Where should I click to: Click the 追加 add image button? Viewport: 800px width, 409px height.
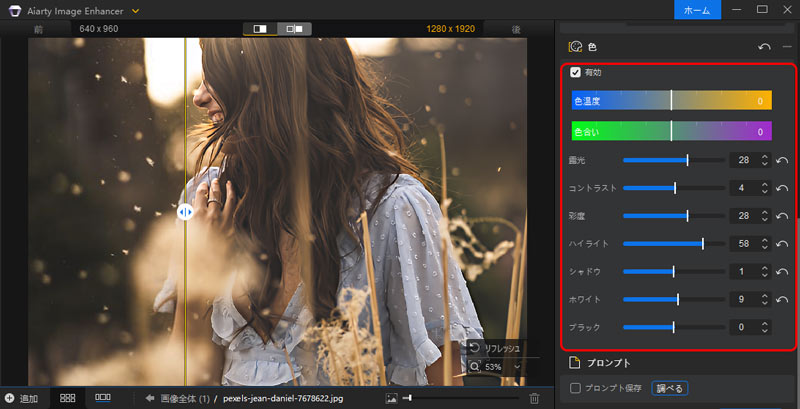coord(21,398)
